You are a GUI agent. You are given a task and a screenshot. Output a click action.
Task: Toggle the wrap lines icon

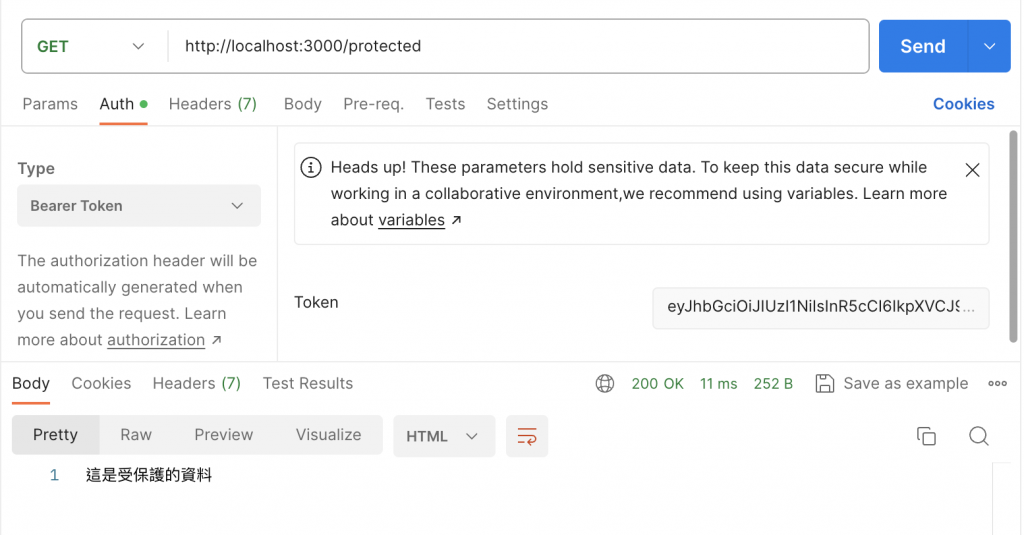click(x=527, y=436)
